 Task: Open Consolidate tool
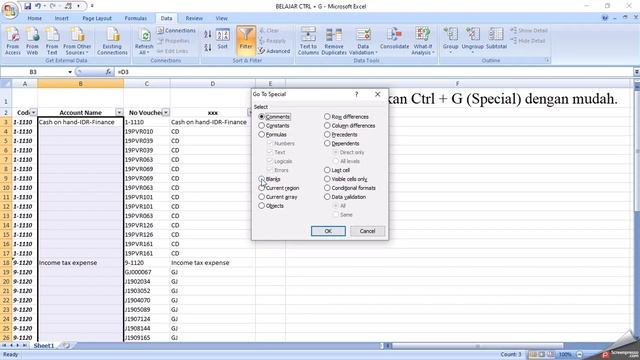pos(394,39)
